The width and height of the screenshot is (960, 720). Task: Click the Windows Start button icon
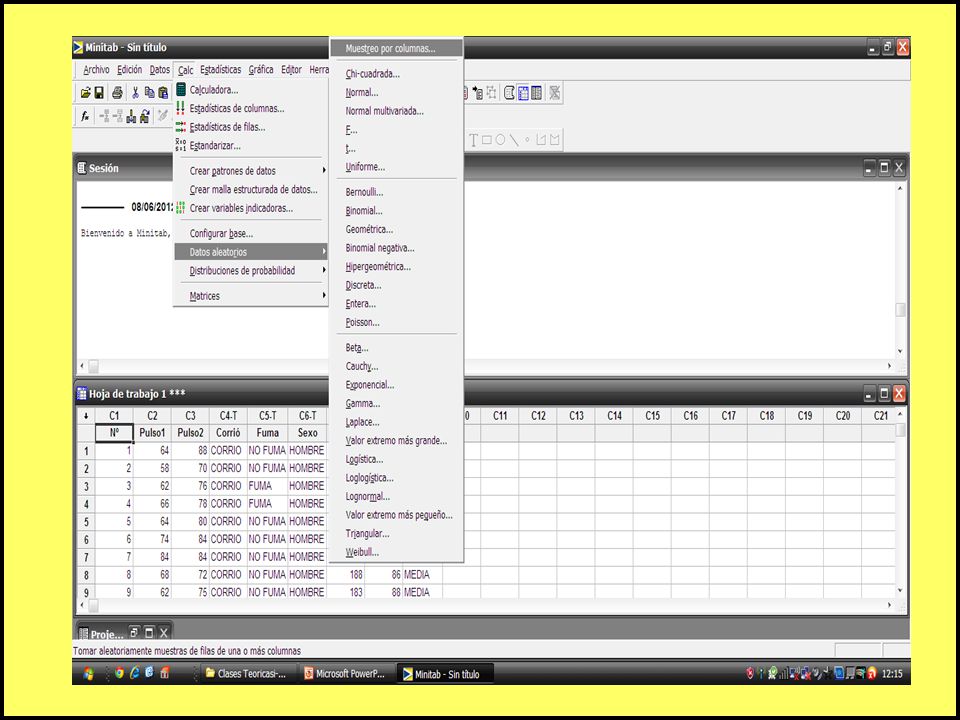point(88,673)
